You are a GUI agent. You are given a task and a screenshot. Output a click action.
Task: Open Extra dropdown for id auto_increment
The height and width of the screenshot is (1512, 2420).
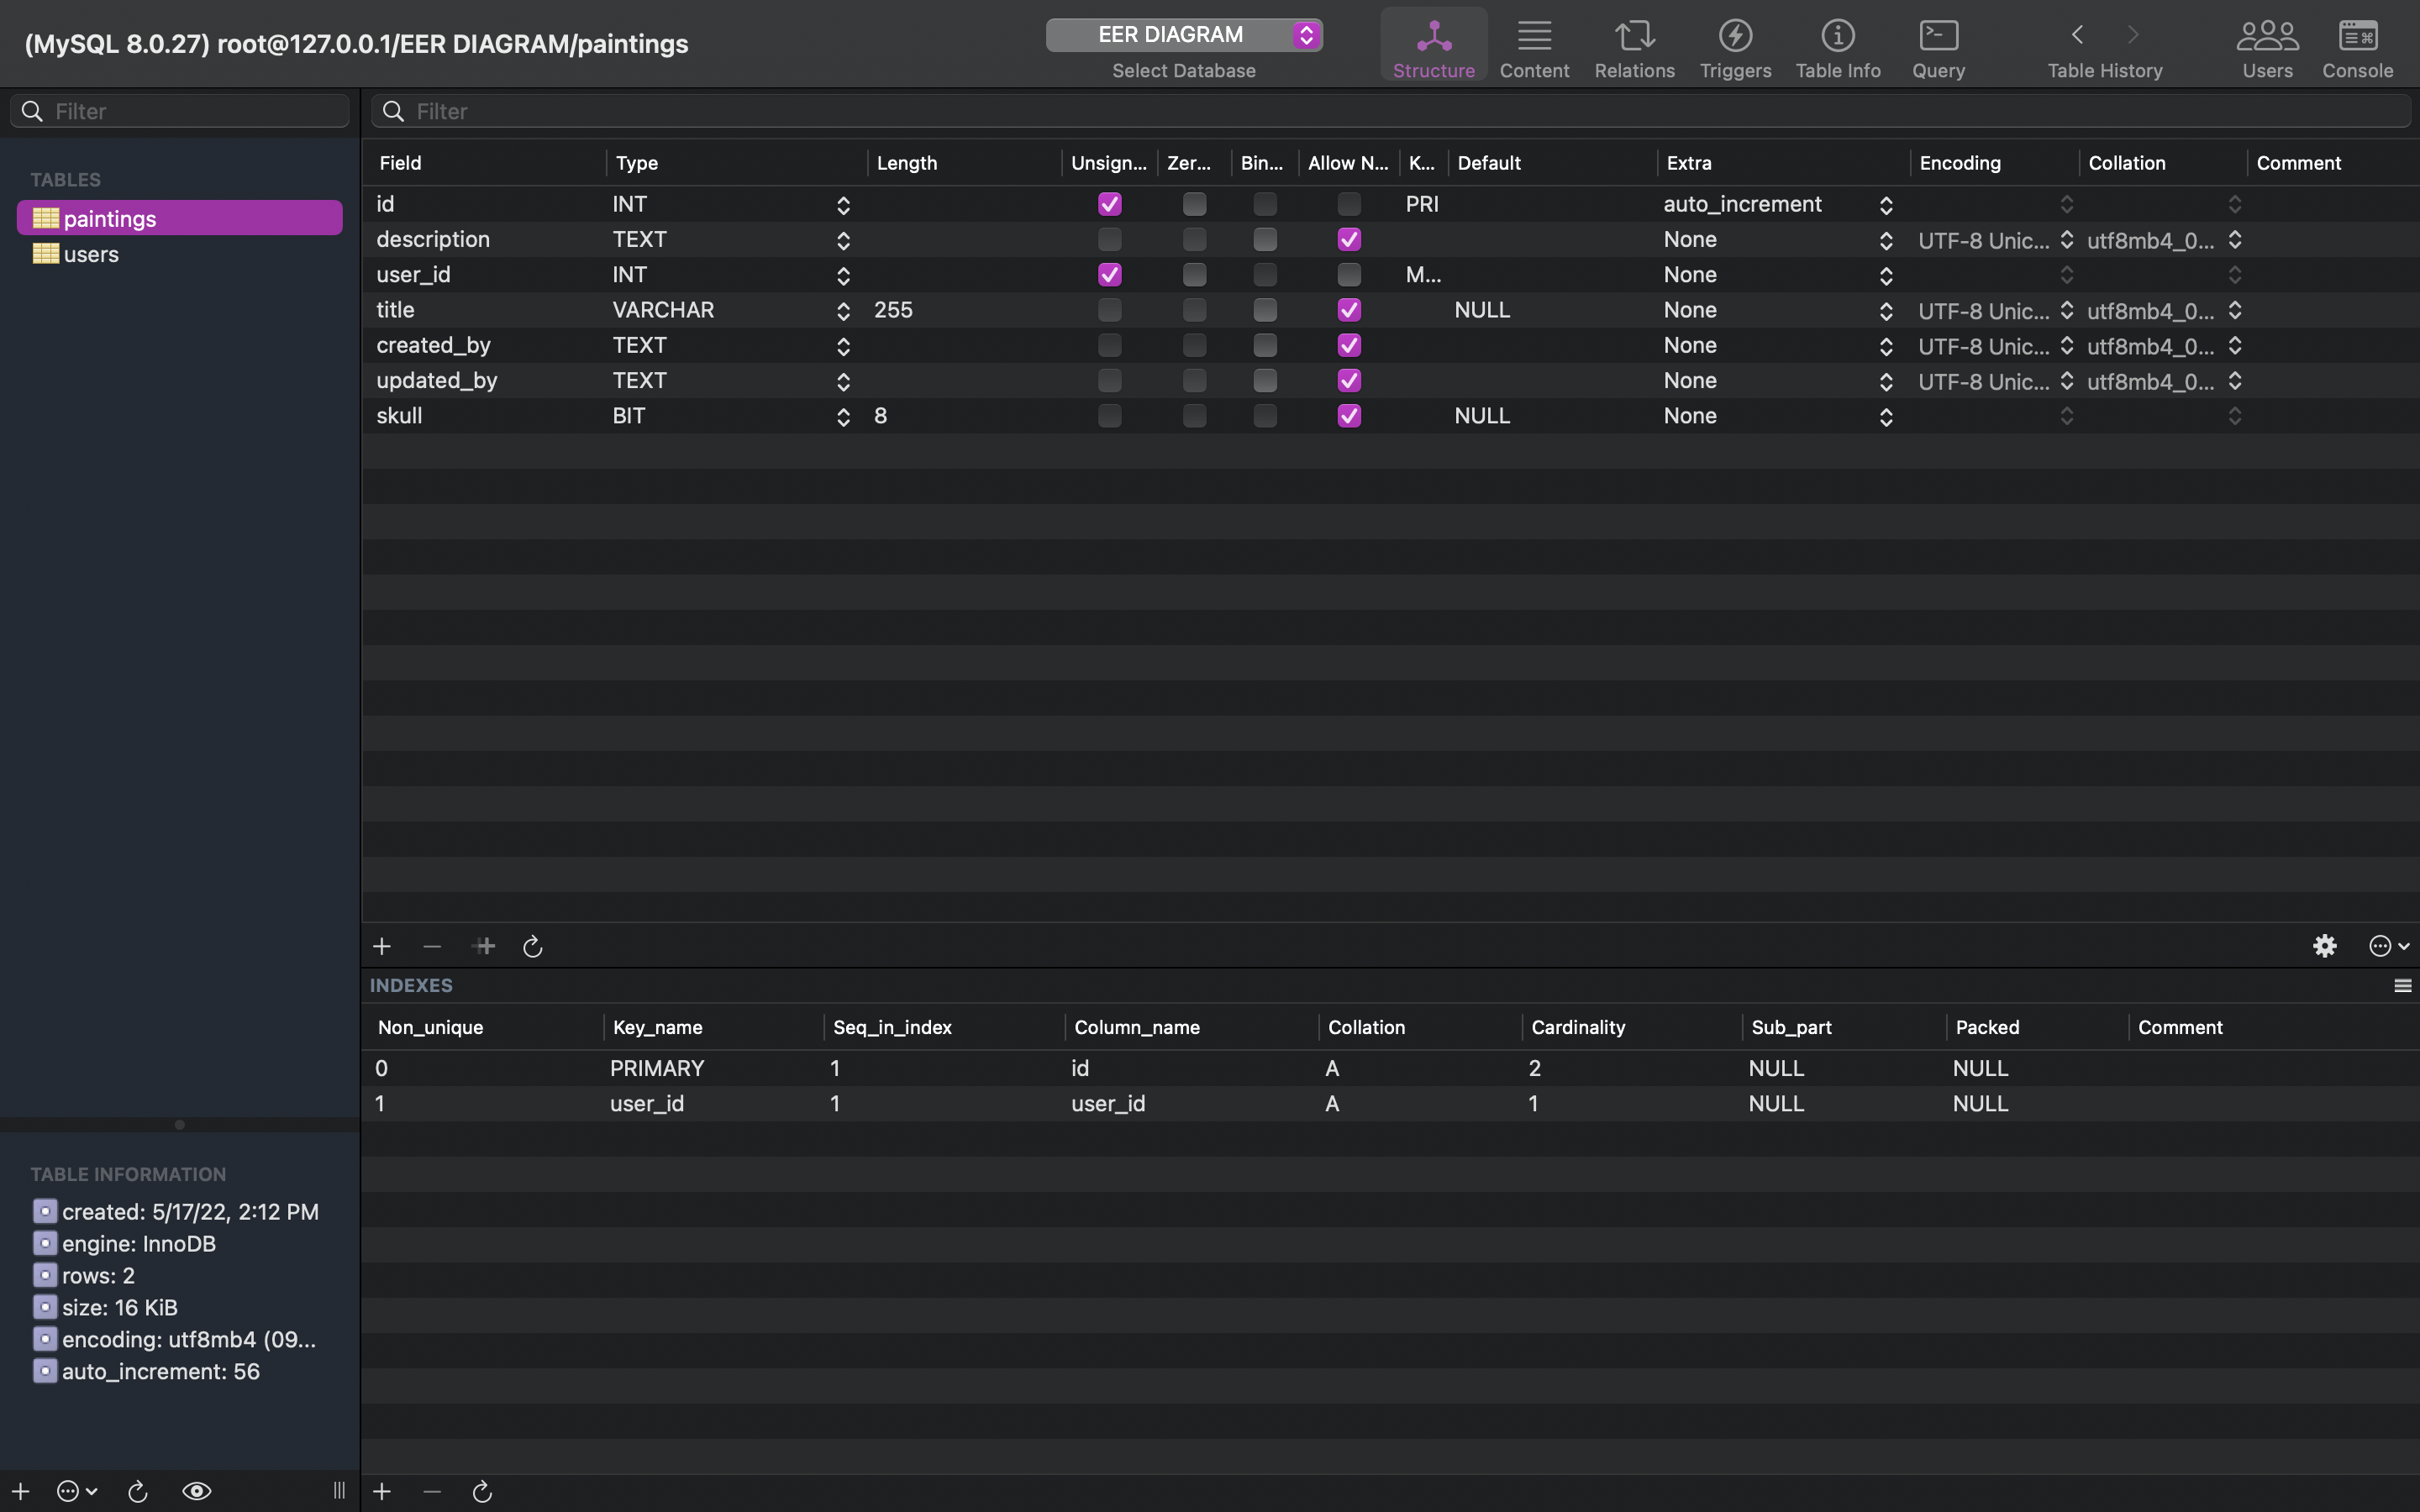(x=1885, y=205)
